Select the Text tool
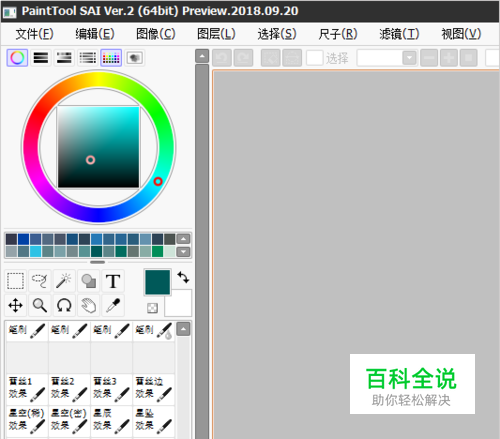The image size is (500, 439). (x=113, y=281)
